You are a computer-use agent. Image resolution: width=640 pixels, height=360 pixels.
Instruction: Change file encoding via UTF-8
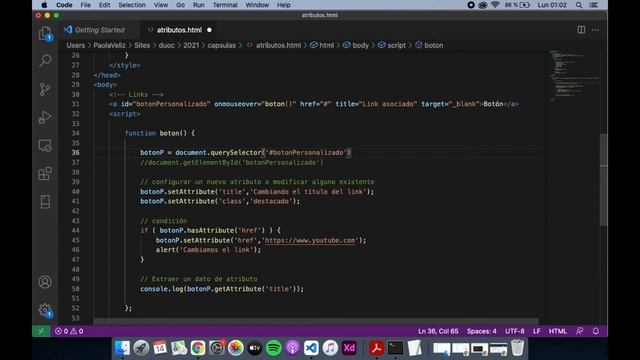tap(515, 331)
